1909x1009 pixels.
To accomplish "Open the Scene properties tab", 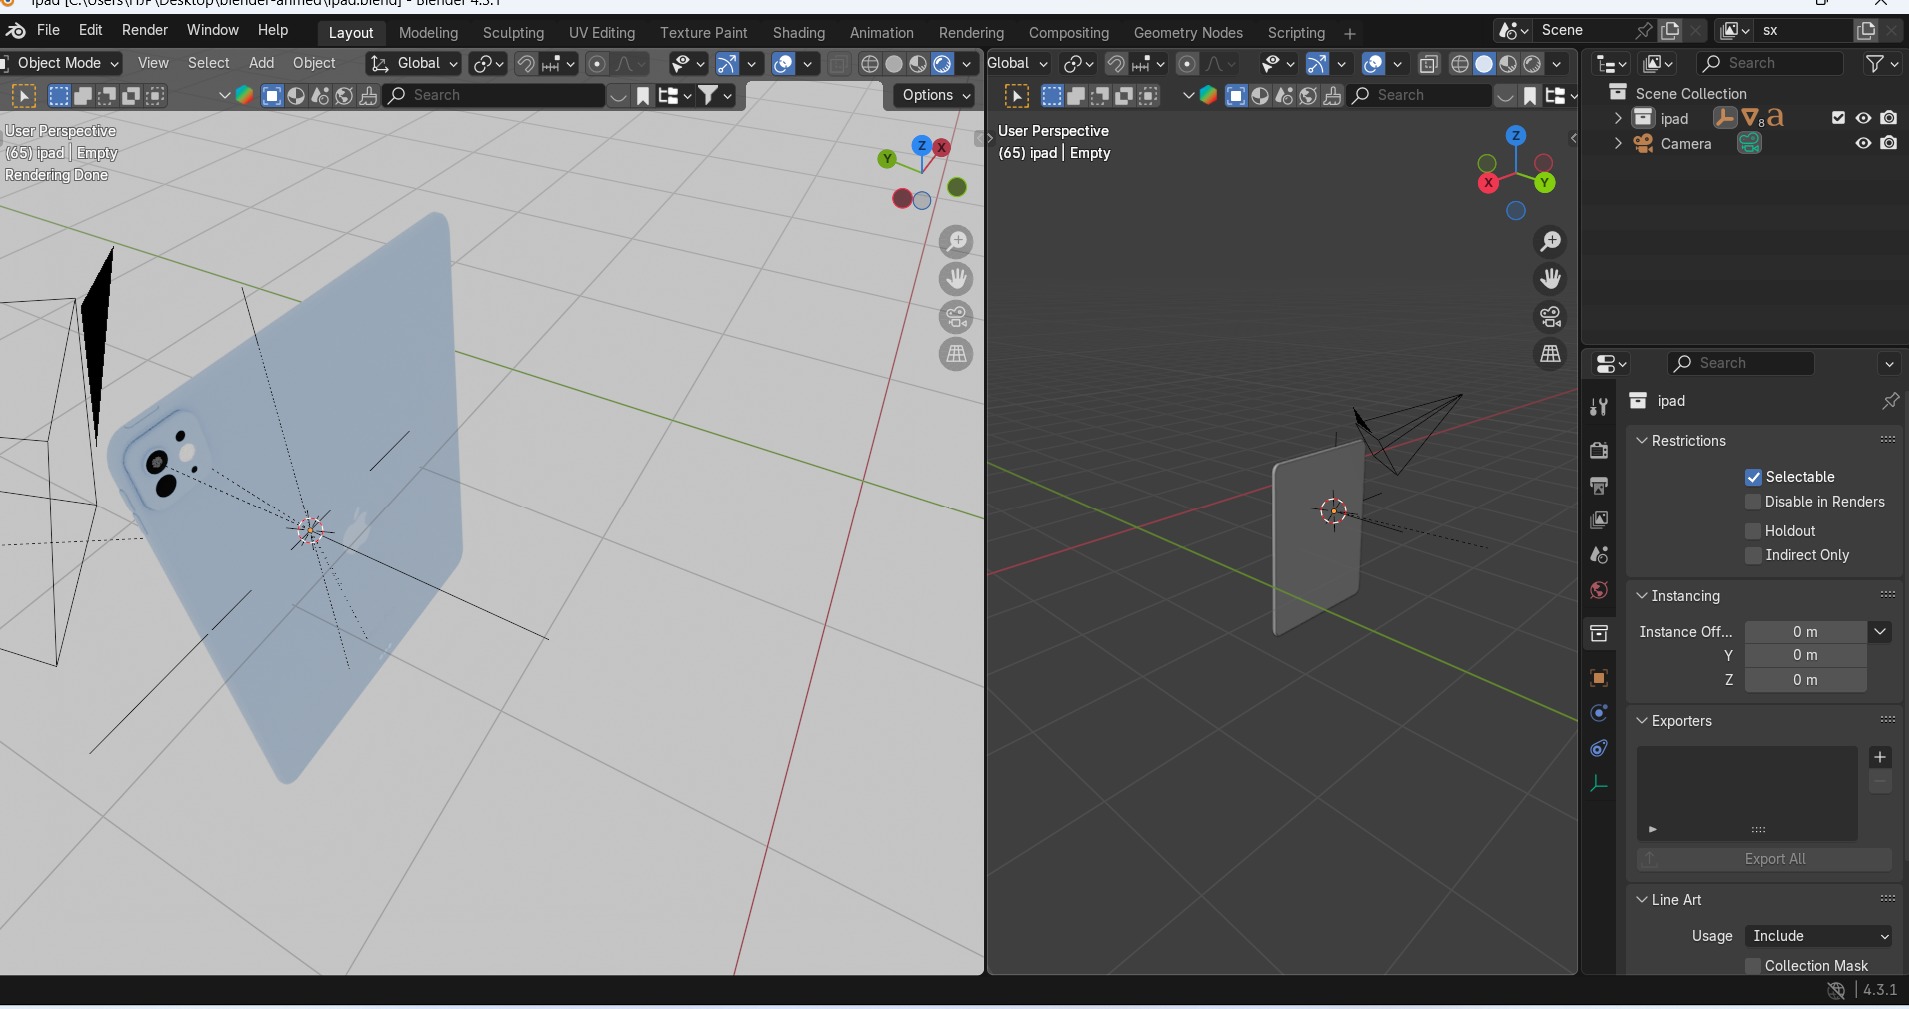I will (x=1599, y=555).
